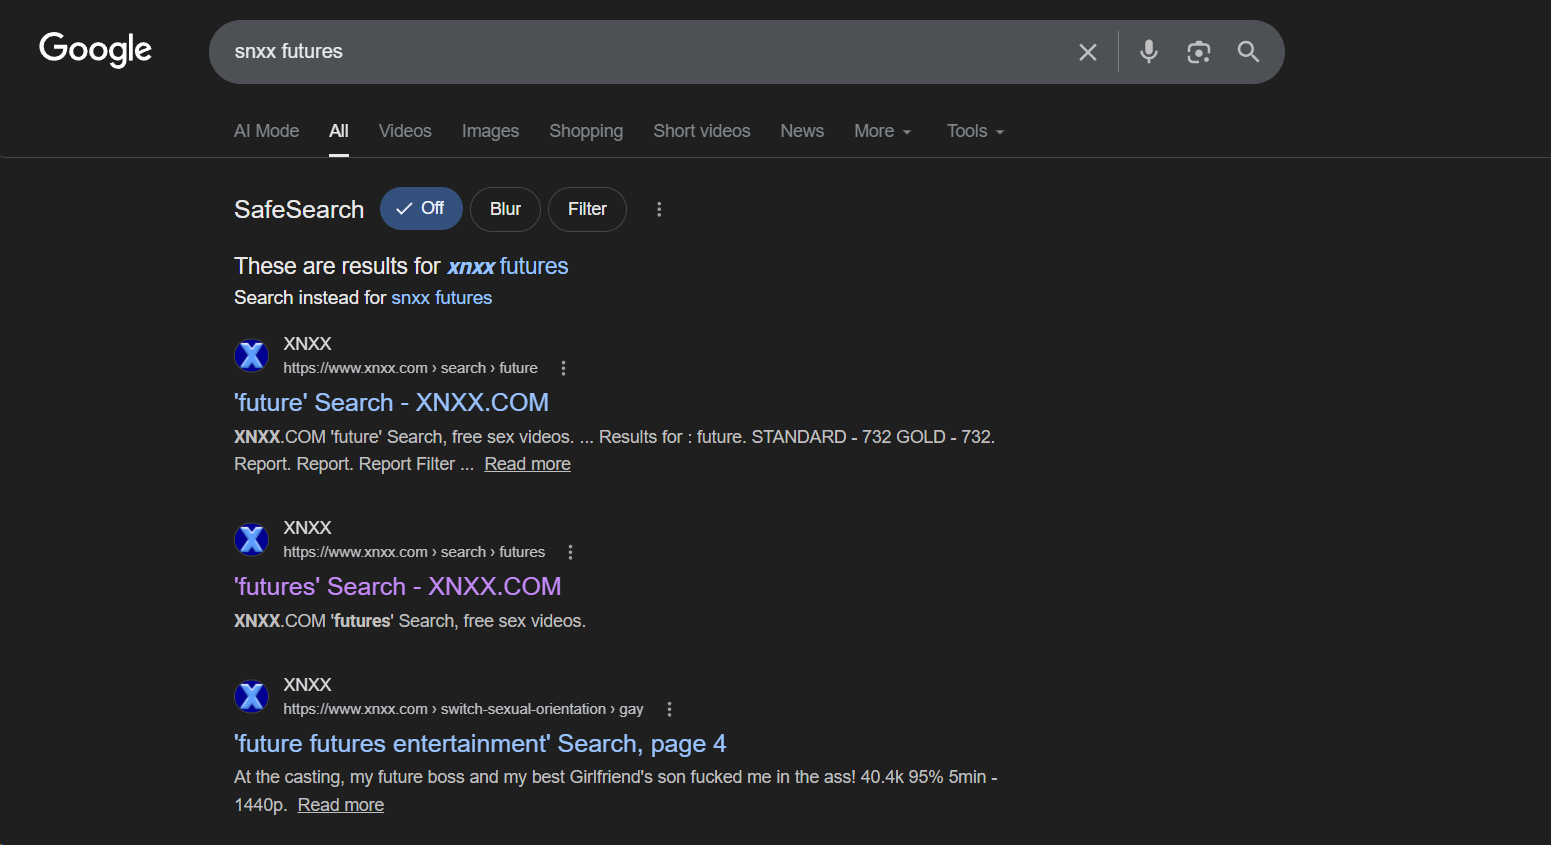Search instead for 'snxx futures' link
The height and width of the screenshot is (845, 1551).
pyautogui.click(x=442, y=298)
